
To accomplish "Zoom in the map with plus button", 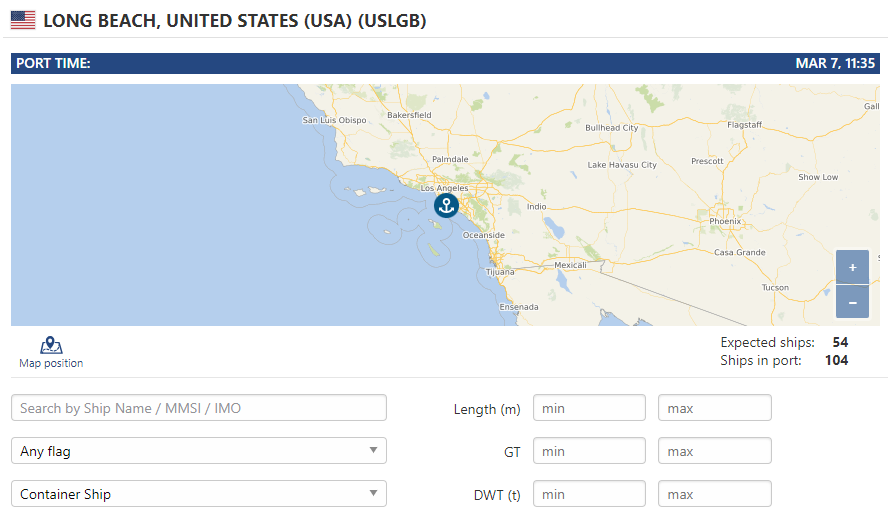I will [x=852, y=267].
